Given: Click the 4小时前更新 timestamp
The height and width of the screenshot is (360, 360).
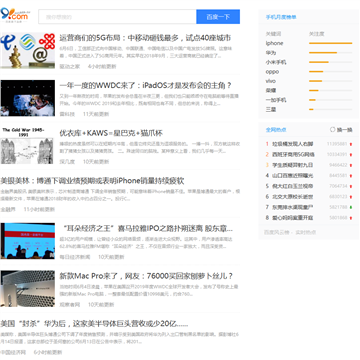Looking at the screenshot, I should 102,66.
